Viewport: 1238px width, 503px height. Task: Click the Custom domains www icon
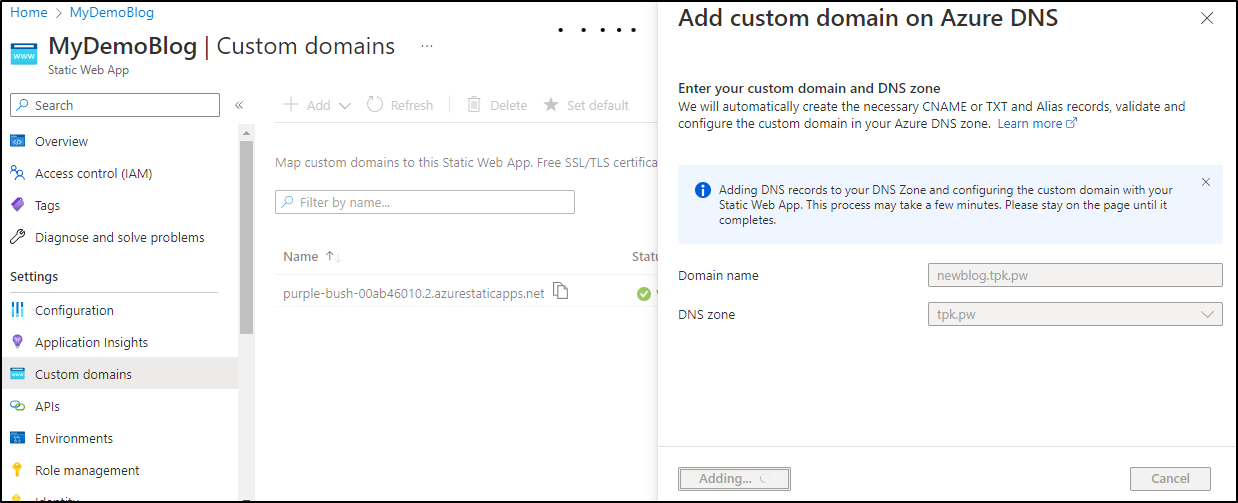click(x=17, y=374)
